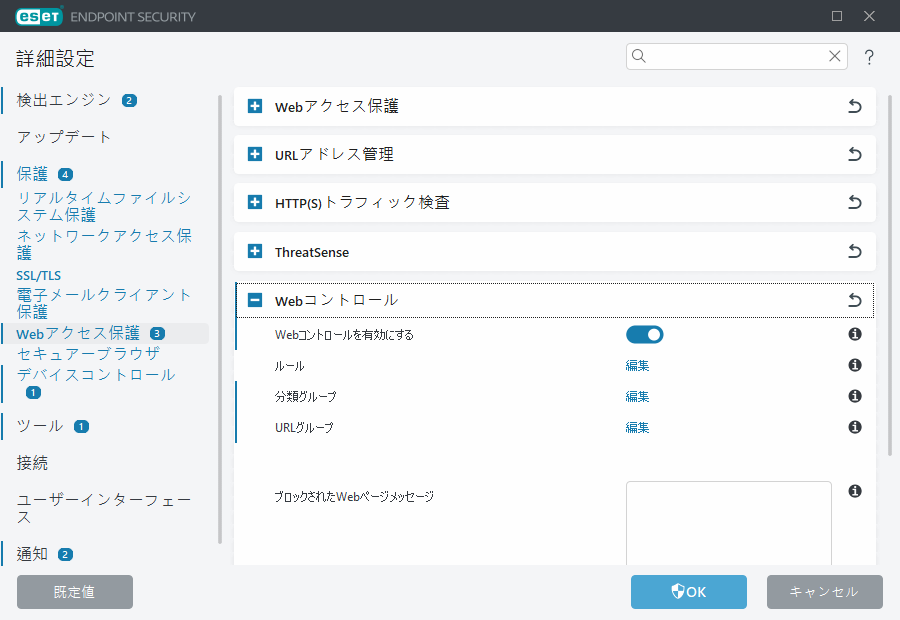
Task: Expand the Webアクセス保護 section
Action: coord(253,106)
